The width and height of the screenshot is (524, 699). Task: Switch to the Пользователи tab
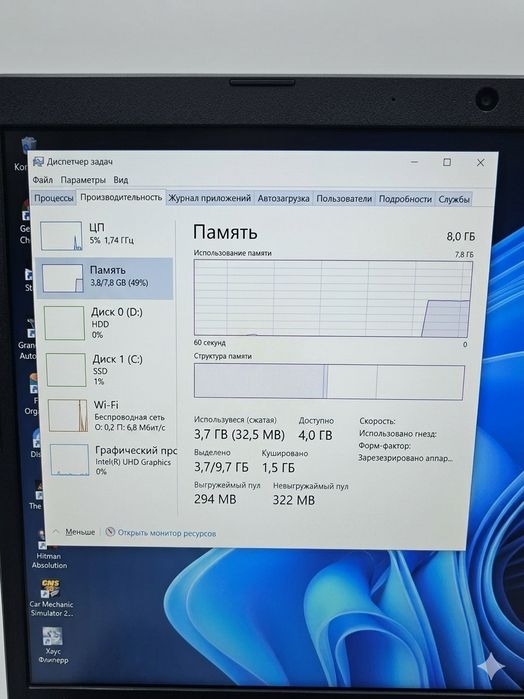click(x=344, y=199)
